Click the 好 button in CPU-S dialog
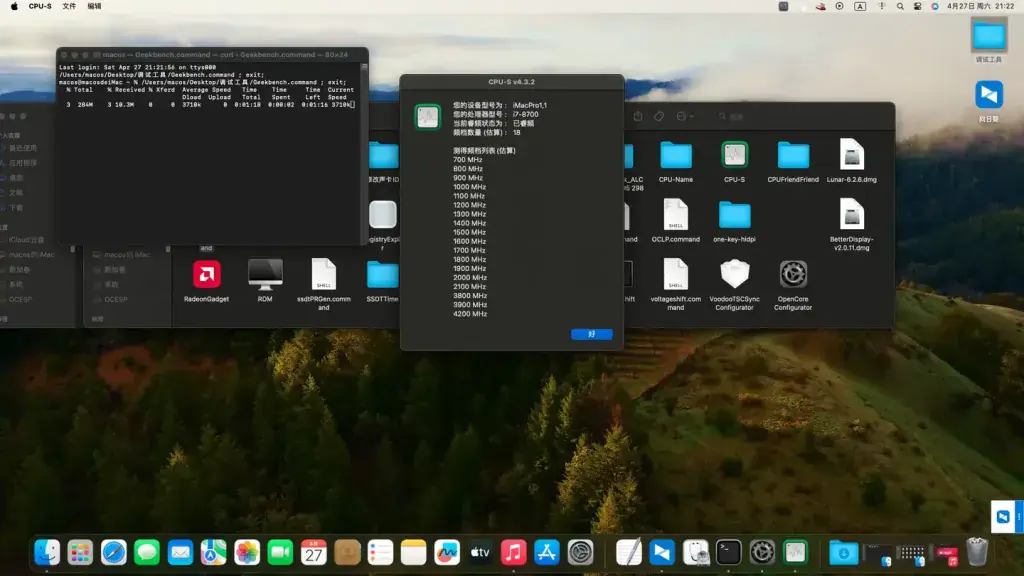Screen dimensions: 1024x576 pyautogui.click(x=591, y=334)
